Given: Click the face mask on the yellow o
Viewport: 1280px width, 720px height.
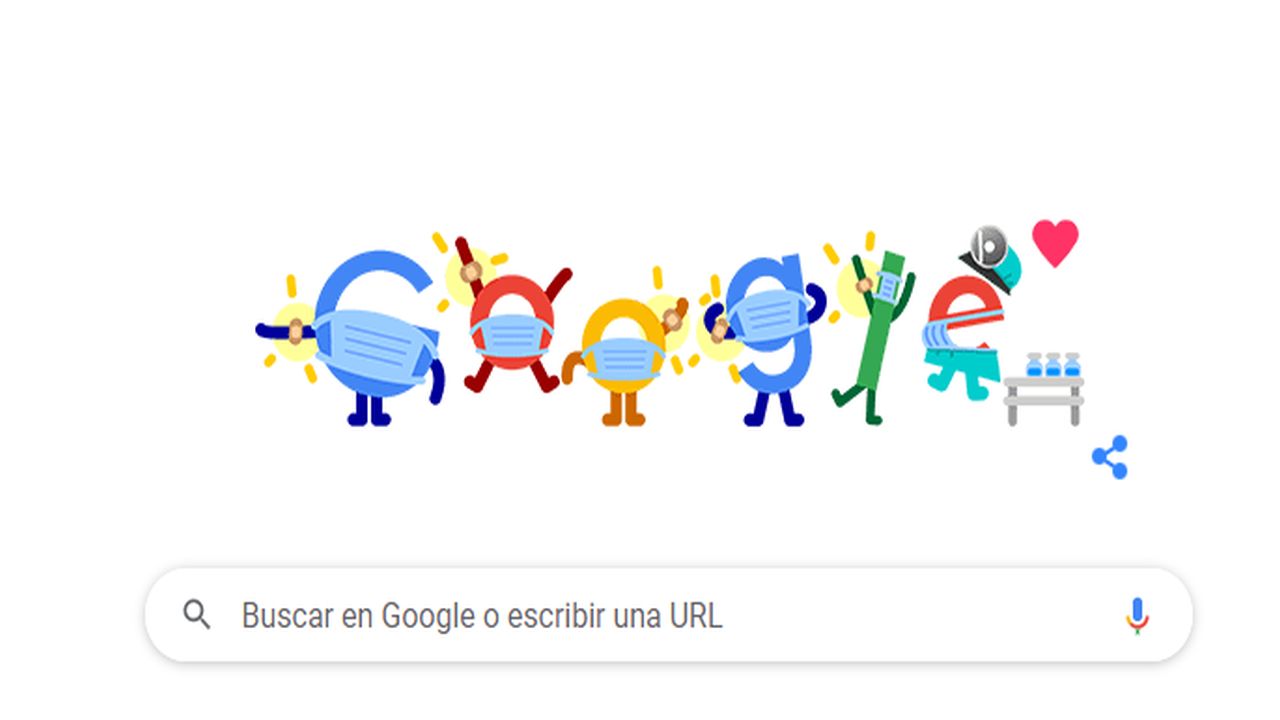Looking at the screenshot, I should (x=624, y=359).
